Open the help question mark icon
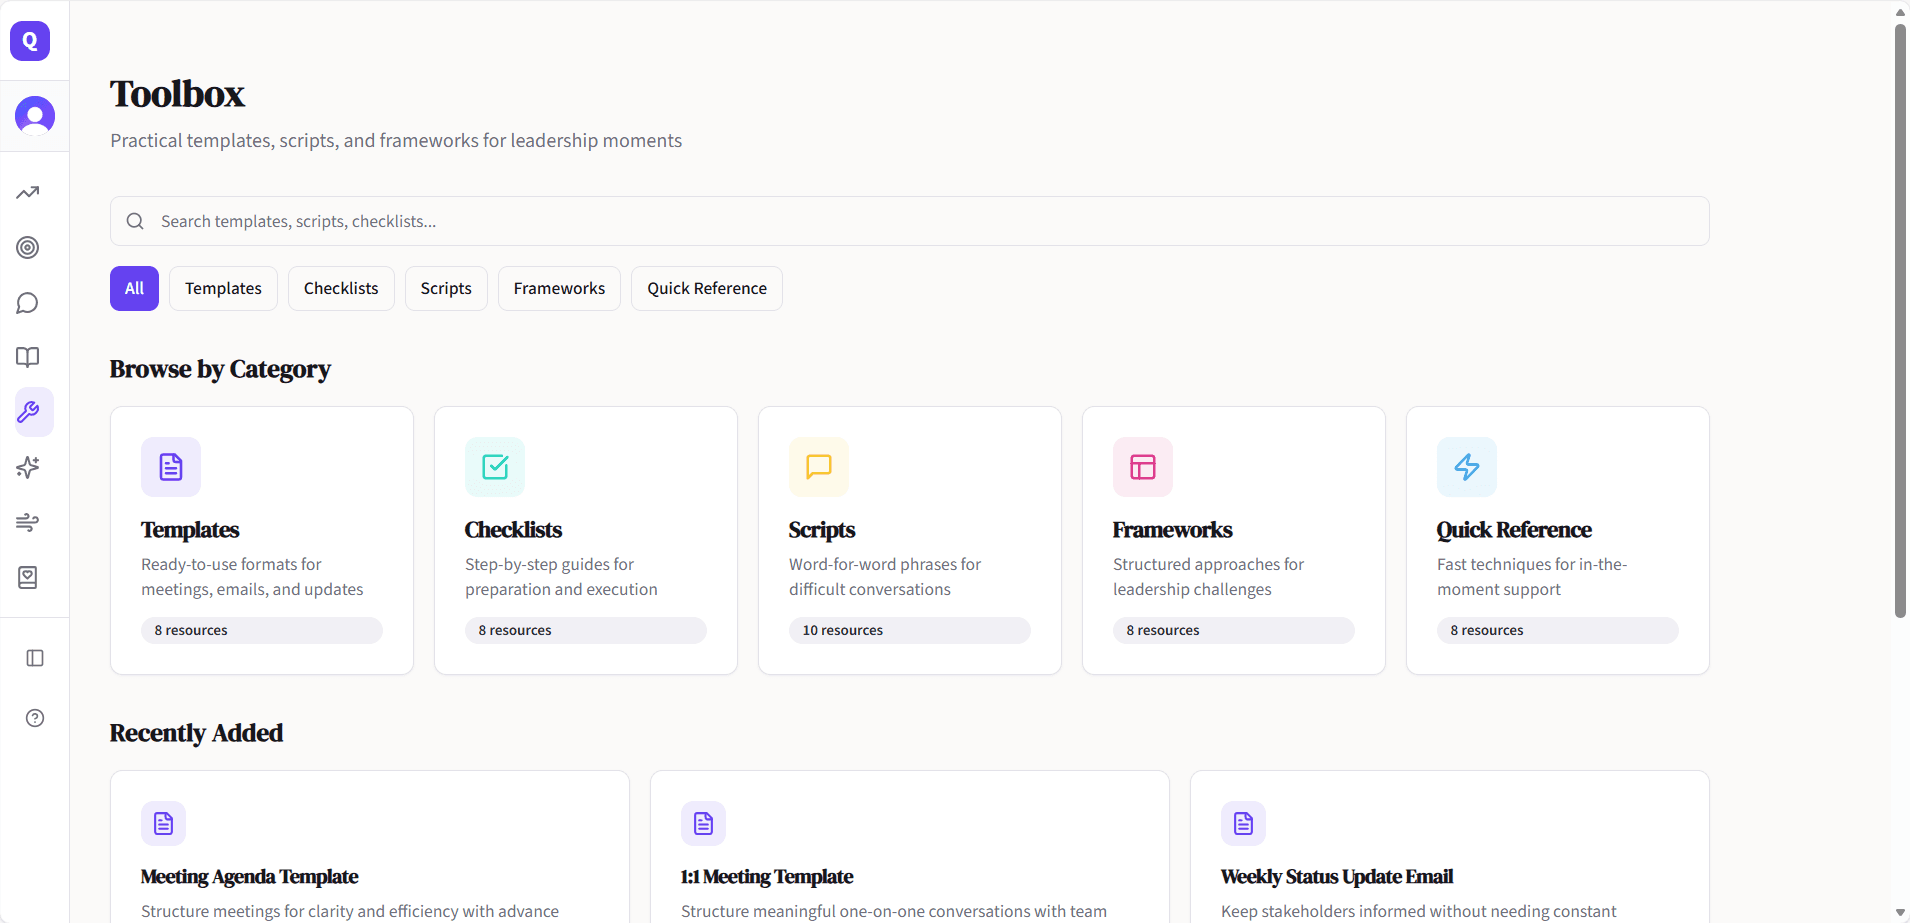The height and width of the screenshot is (923, 1910). [x=35, y=718]
